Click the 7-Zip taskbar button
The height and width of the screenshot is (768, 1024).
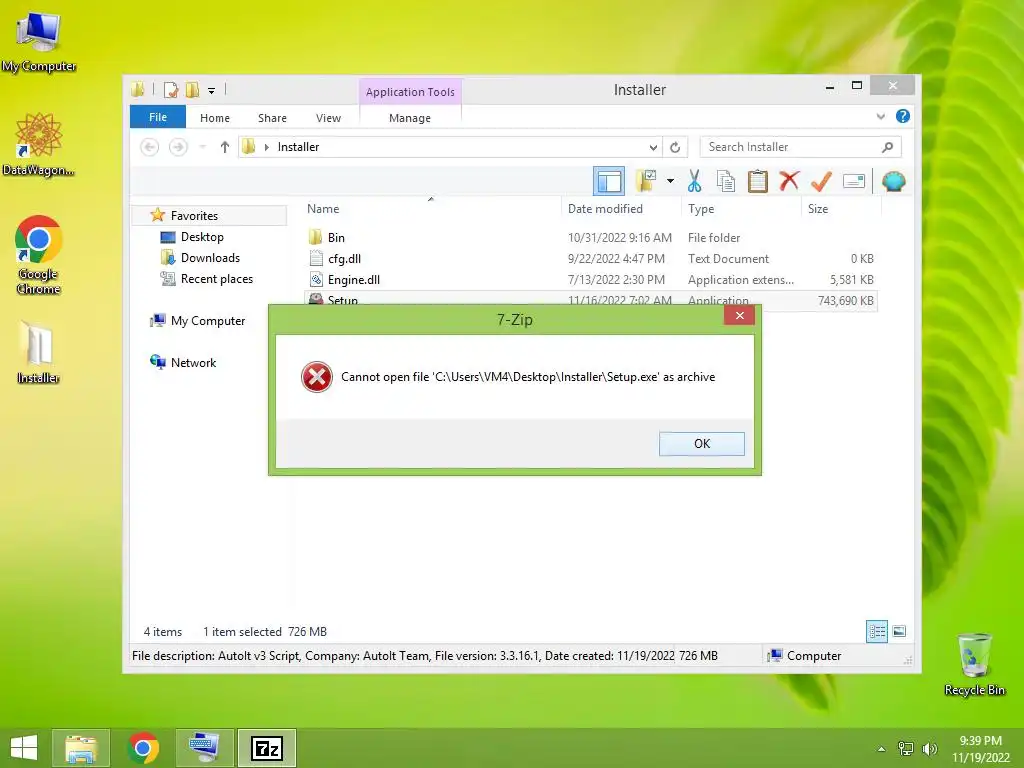[266, 748]
